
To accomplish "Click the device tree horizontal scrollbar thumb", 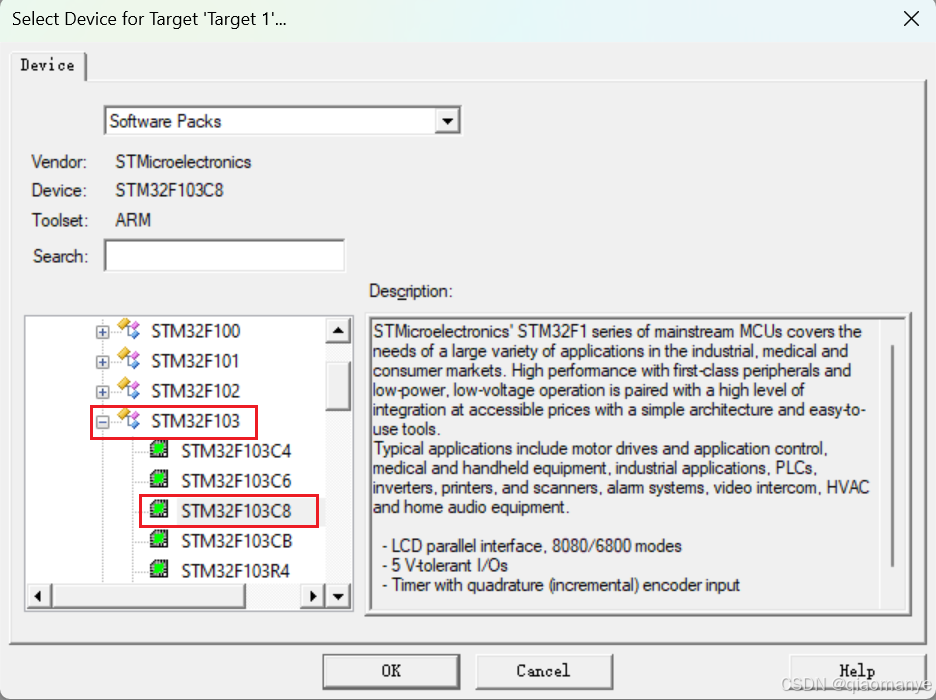I will click(x=149, y=596).
